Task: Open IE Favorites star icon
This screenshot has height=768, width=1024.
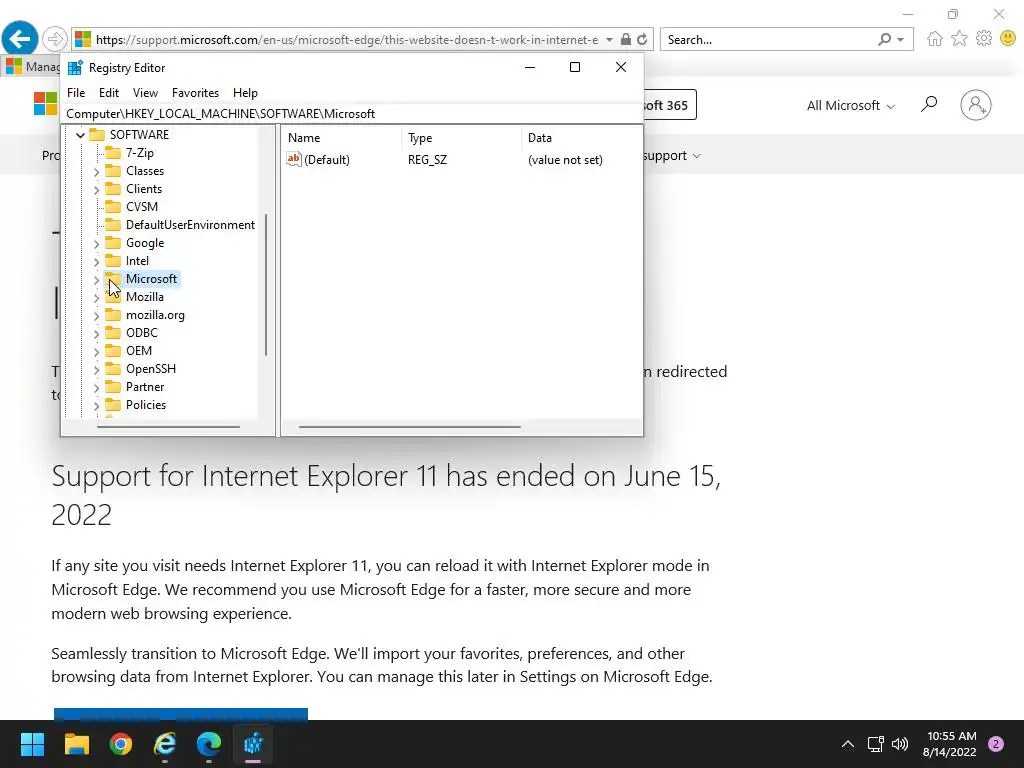Action: coord(959,39)
